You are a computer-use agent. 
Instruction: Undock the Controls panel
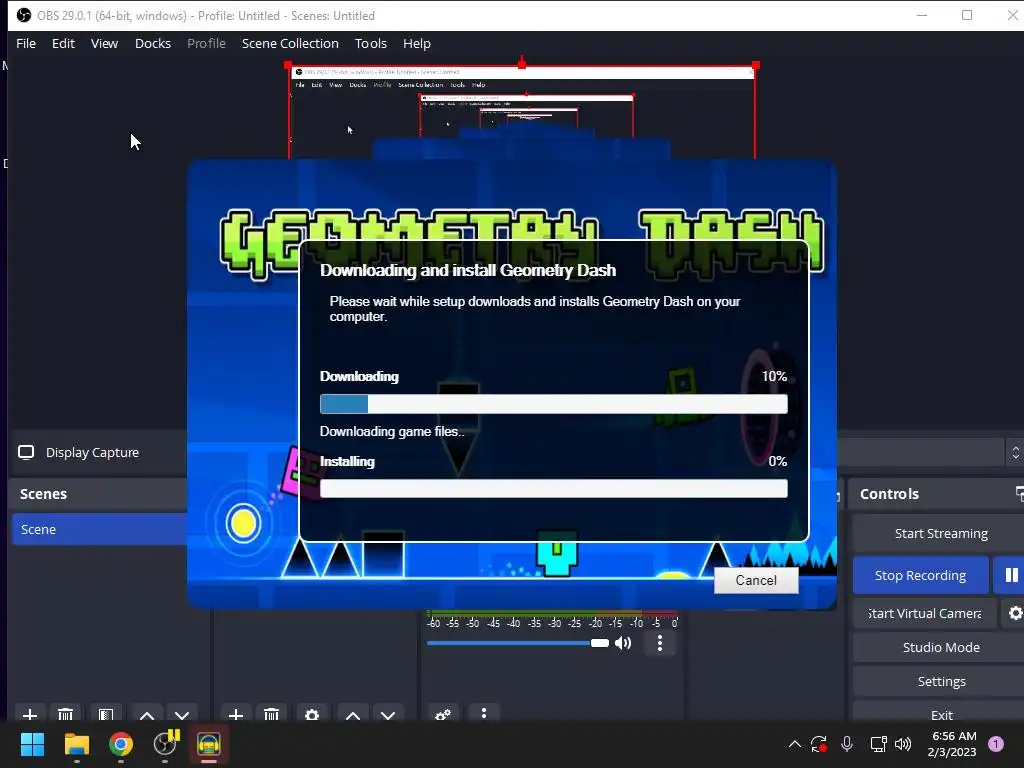(1019, 493)
